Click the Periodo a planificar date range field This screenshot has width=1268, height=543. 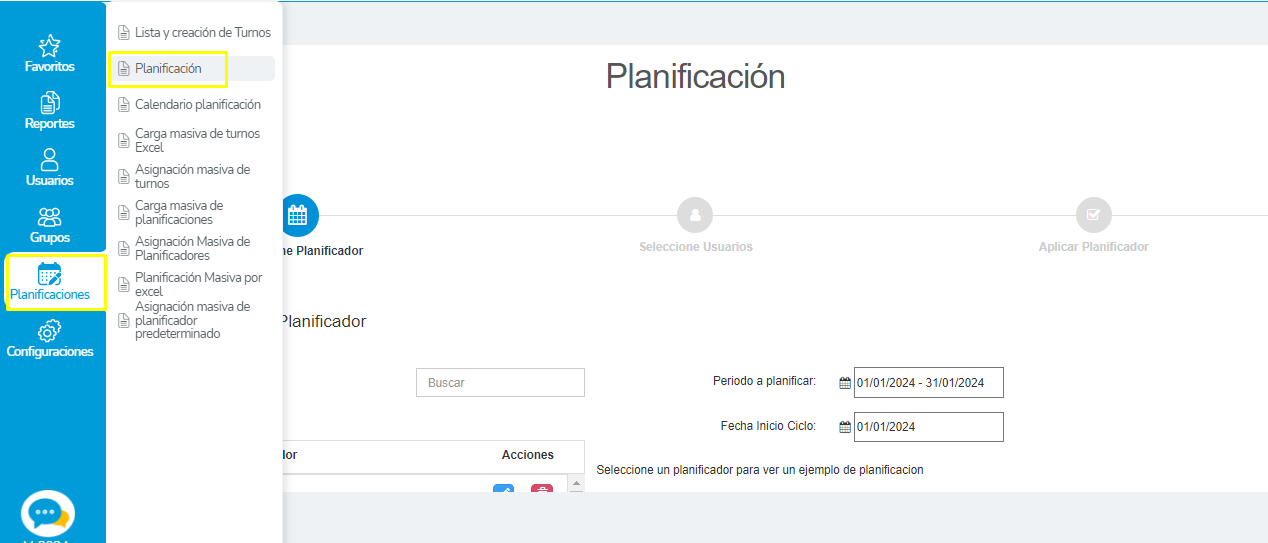pos(927,383)
